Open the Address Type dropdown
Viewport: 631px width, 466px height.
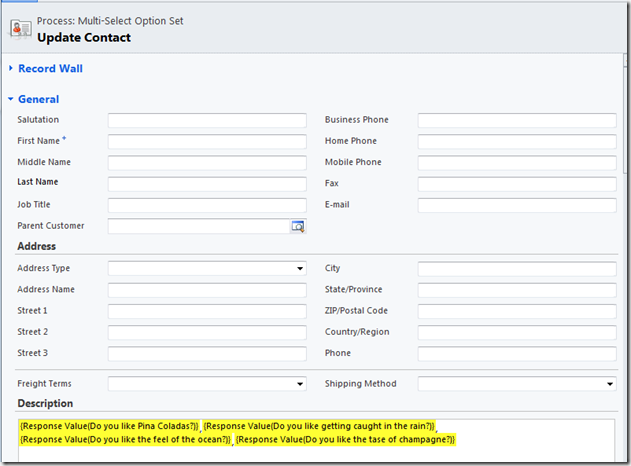click(207, 269)
